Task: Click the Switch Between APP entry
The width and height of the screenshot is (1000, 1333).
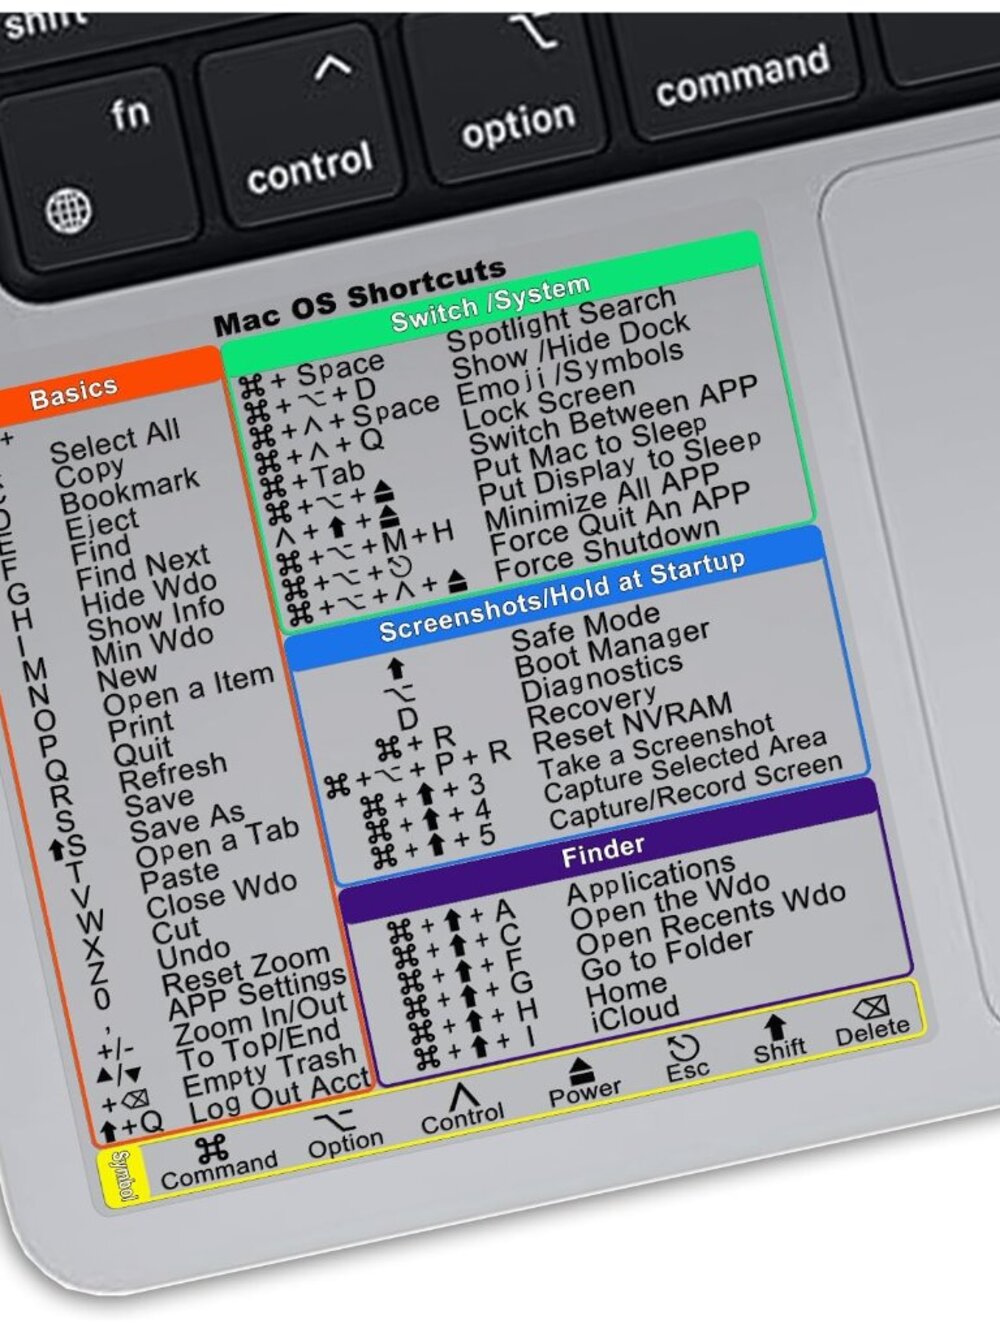Action: point(612,417)
